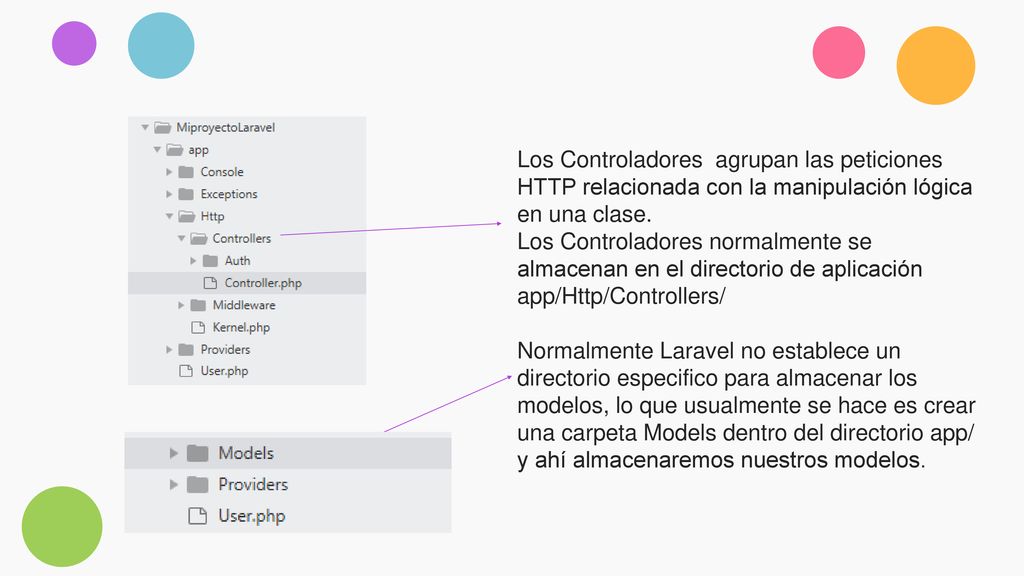Click the Controllers open-folder icon
Image resolution: width=1024 pixels, height=576 pixels.
click(199, 238)
